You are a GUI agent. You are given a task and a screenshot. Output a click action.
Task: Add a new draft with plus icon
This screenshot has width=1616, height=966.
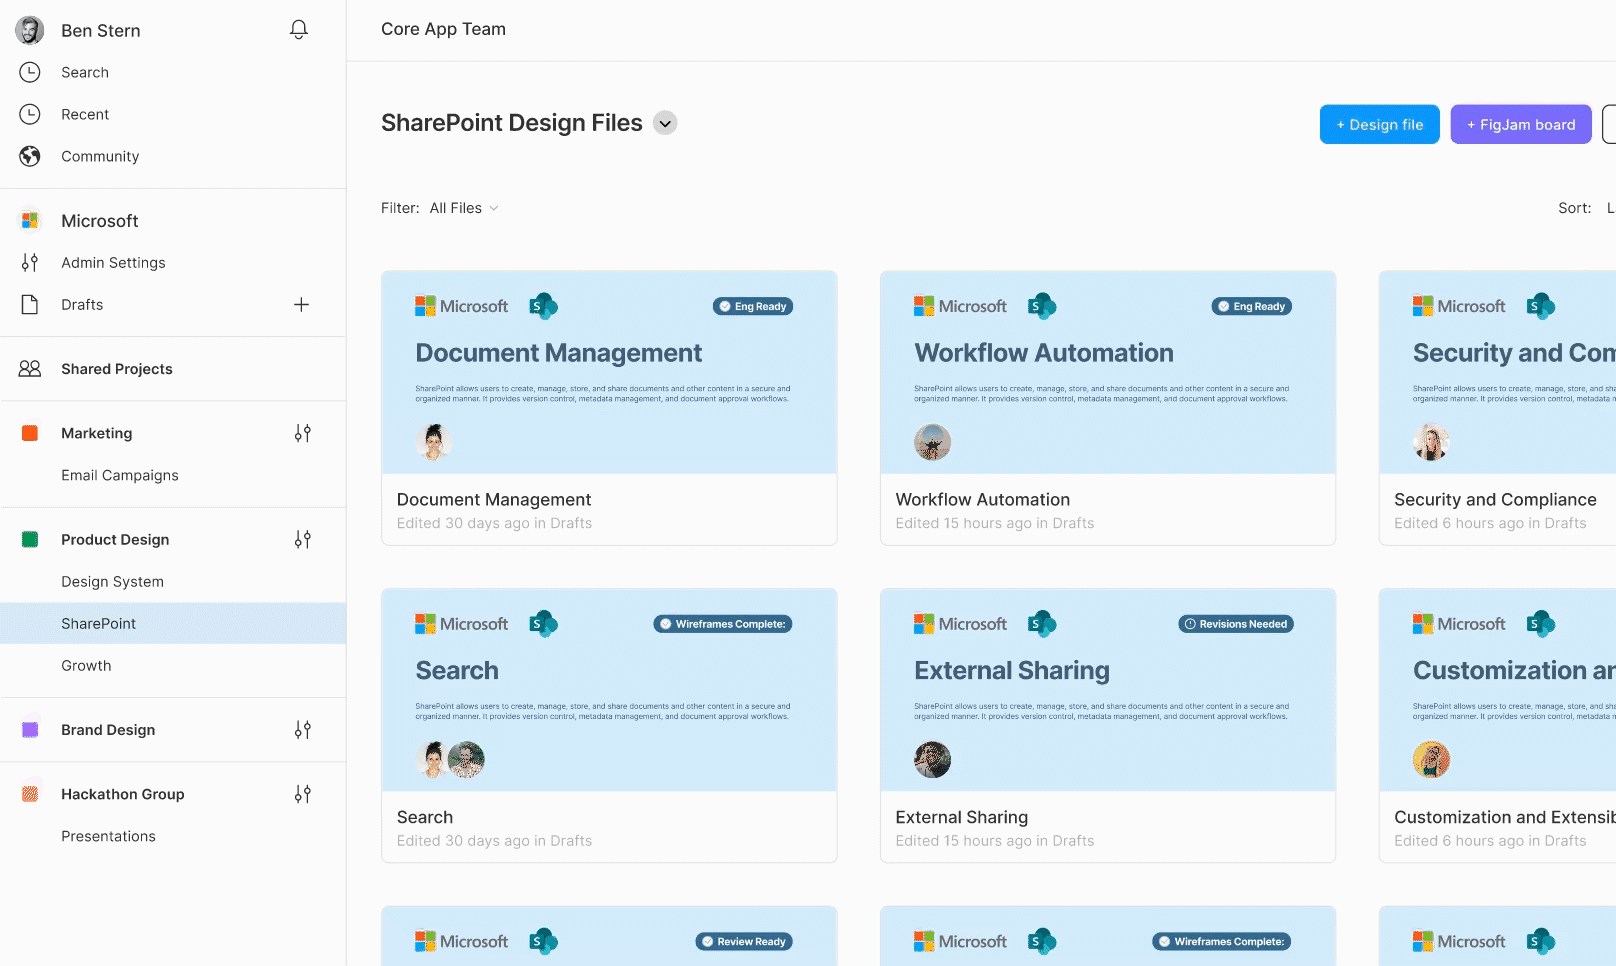pos(301,304)
